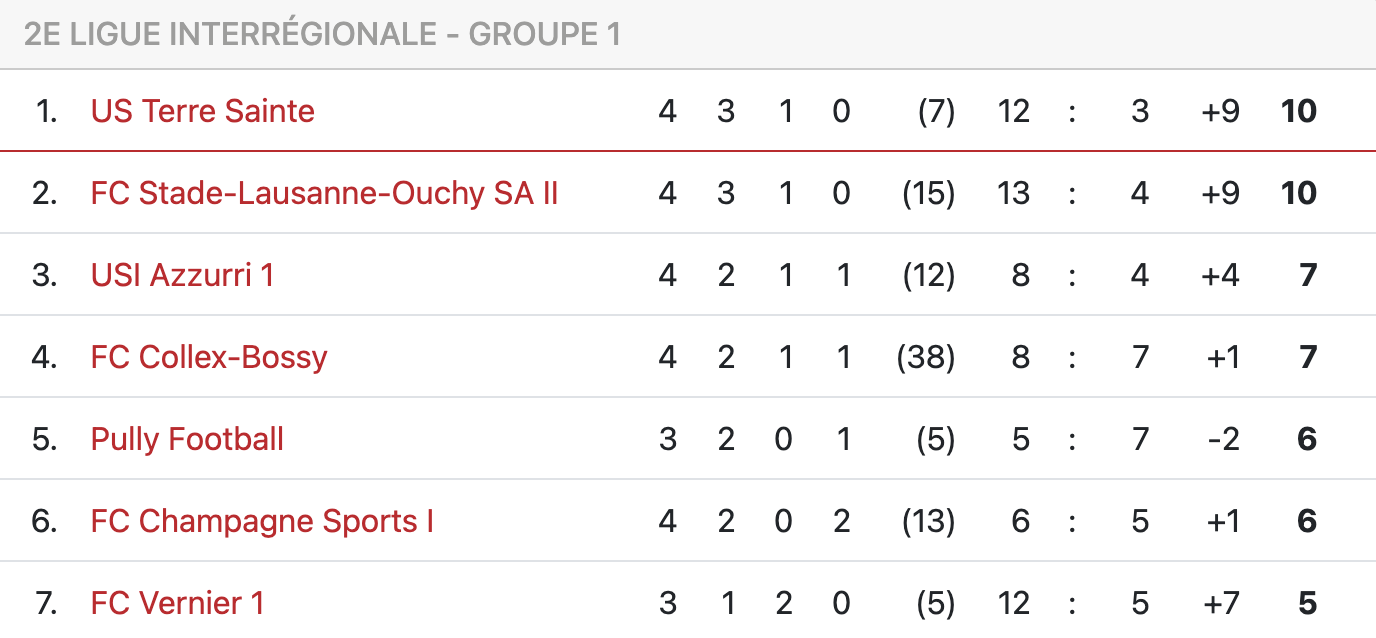This screenshot has width=1376, height=638.
Task: Click the +9 goal difference for Stade-Lausanne-Ouchy
Action: pos(1220,193)
